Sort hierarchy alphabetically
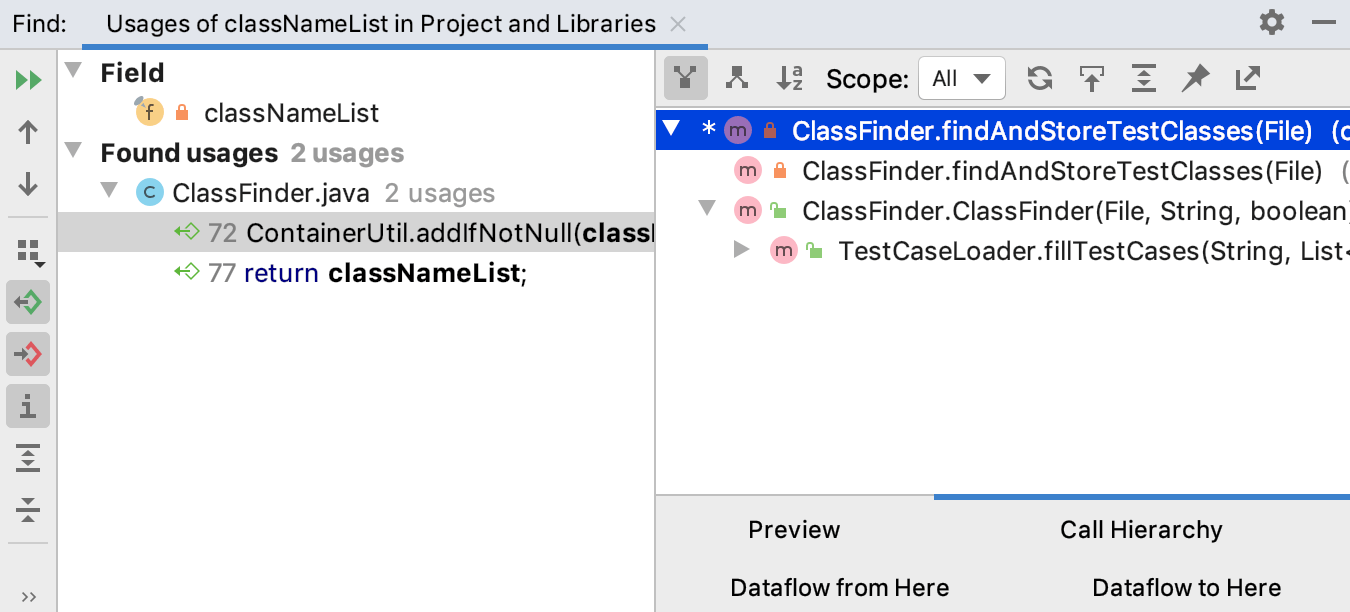 [x=790, y=78]
